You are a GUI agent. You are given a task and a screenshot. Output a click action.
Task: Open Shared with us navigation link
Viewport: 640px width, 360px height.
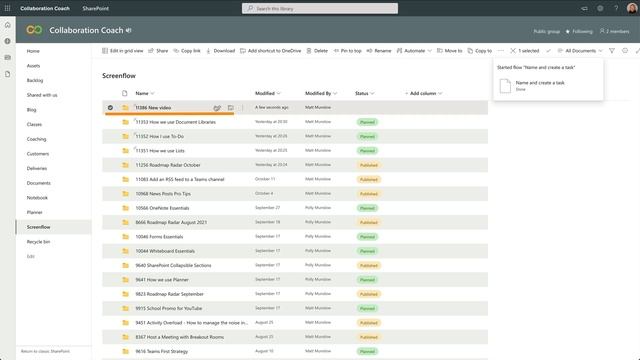pos(42,95)
